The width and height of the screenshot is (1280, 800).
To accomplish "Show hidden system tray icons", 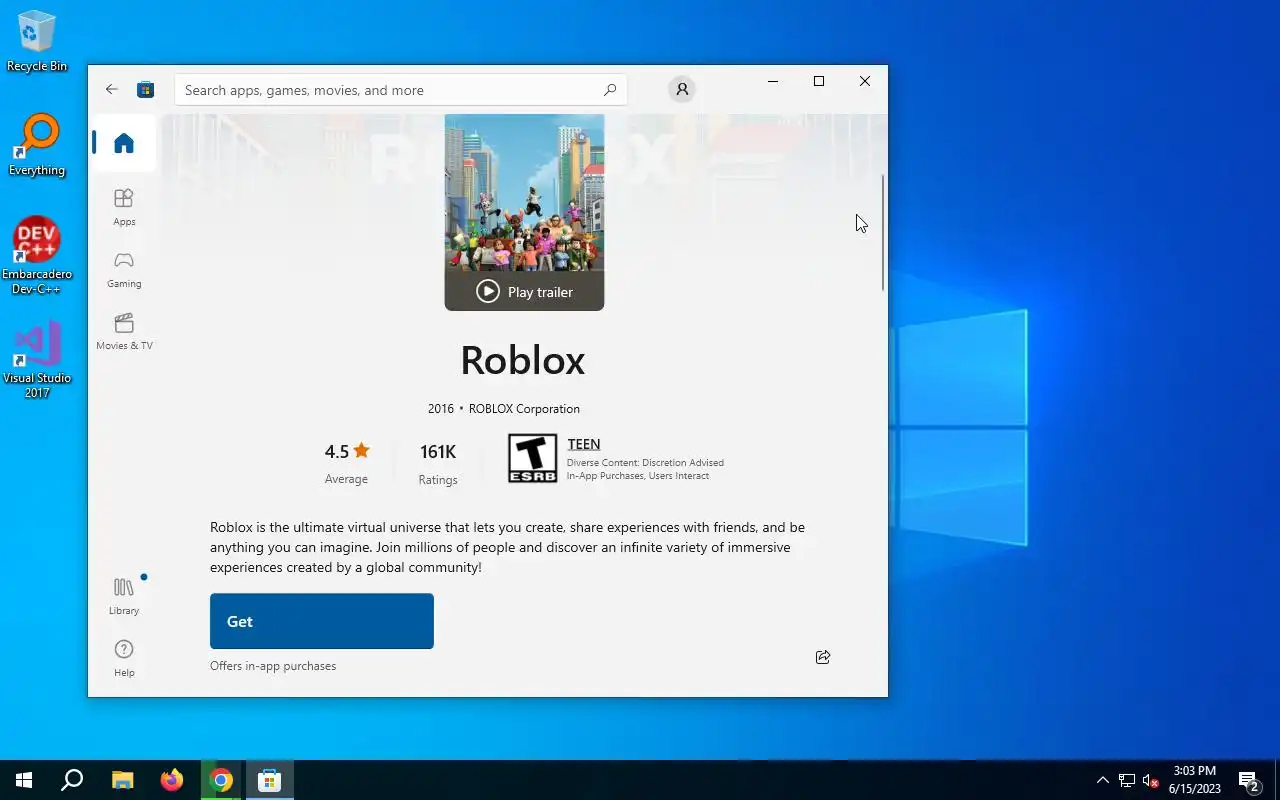I will (x=1102, y=780).
